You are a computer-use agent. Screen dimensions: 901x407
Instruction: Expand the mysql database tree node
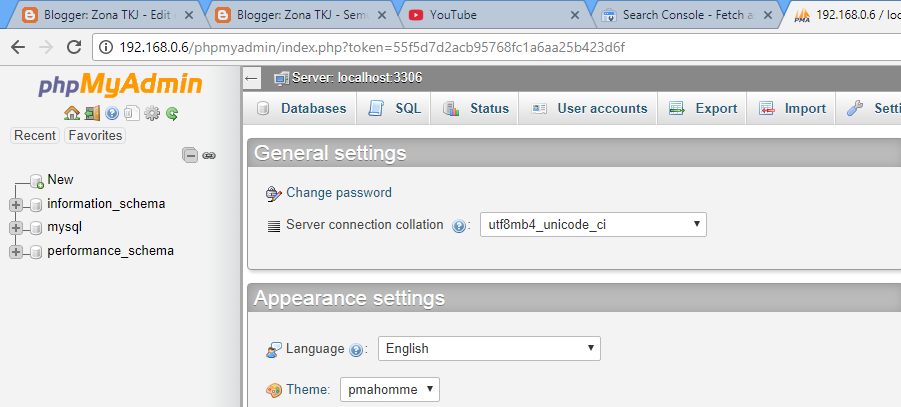[16, 228]
